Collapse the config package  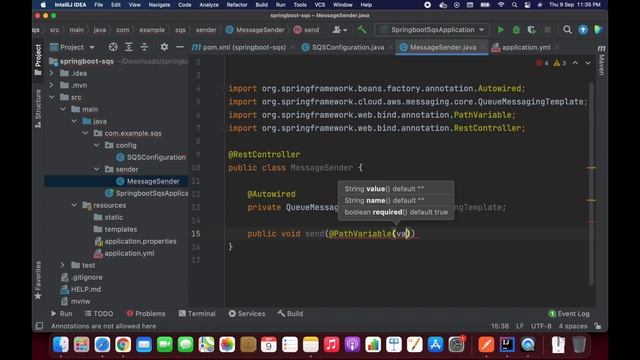97,145
